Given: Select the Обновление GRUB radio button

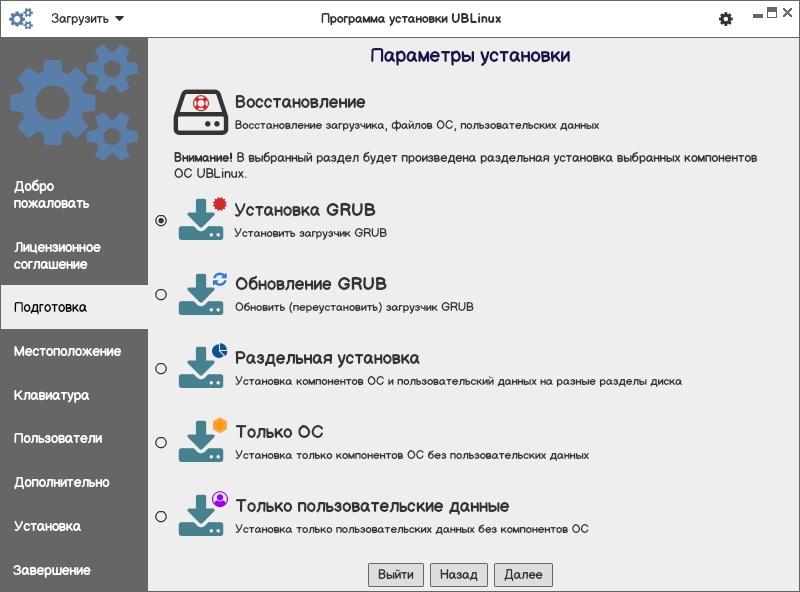Looking at the screenshot, I should [x=161, y=294].
